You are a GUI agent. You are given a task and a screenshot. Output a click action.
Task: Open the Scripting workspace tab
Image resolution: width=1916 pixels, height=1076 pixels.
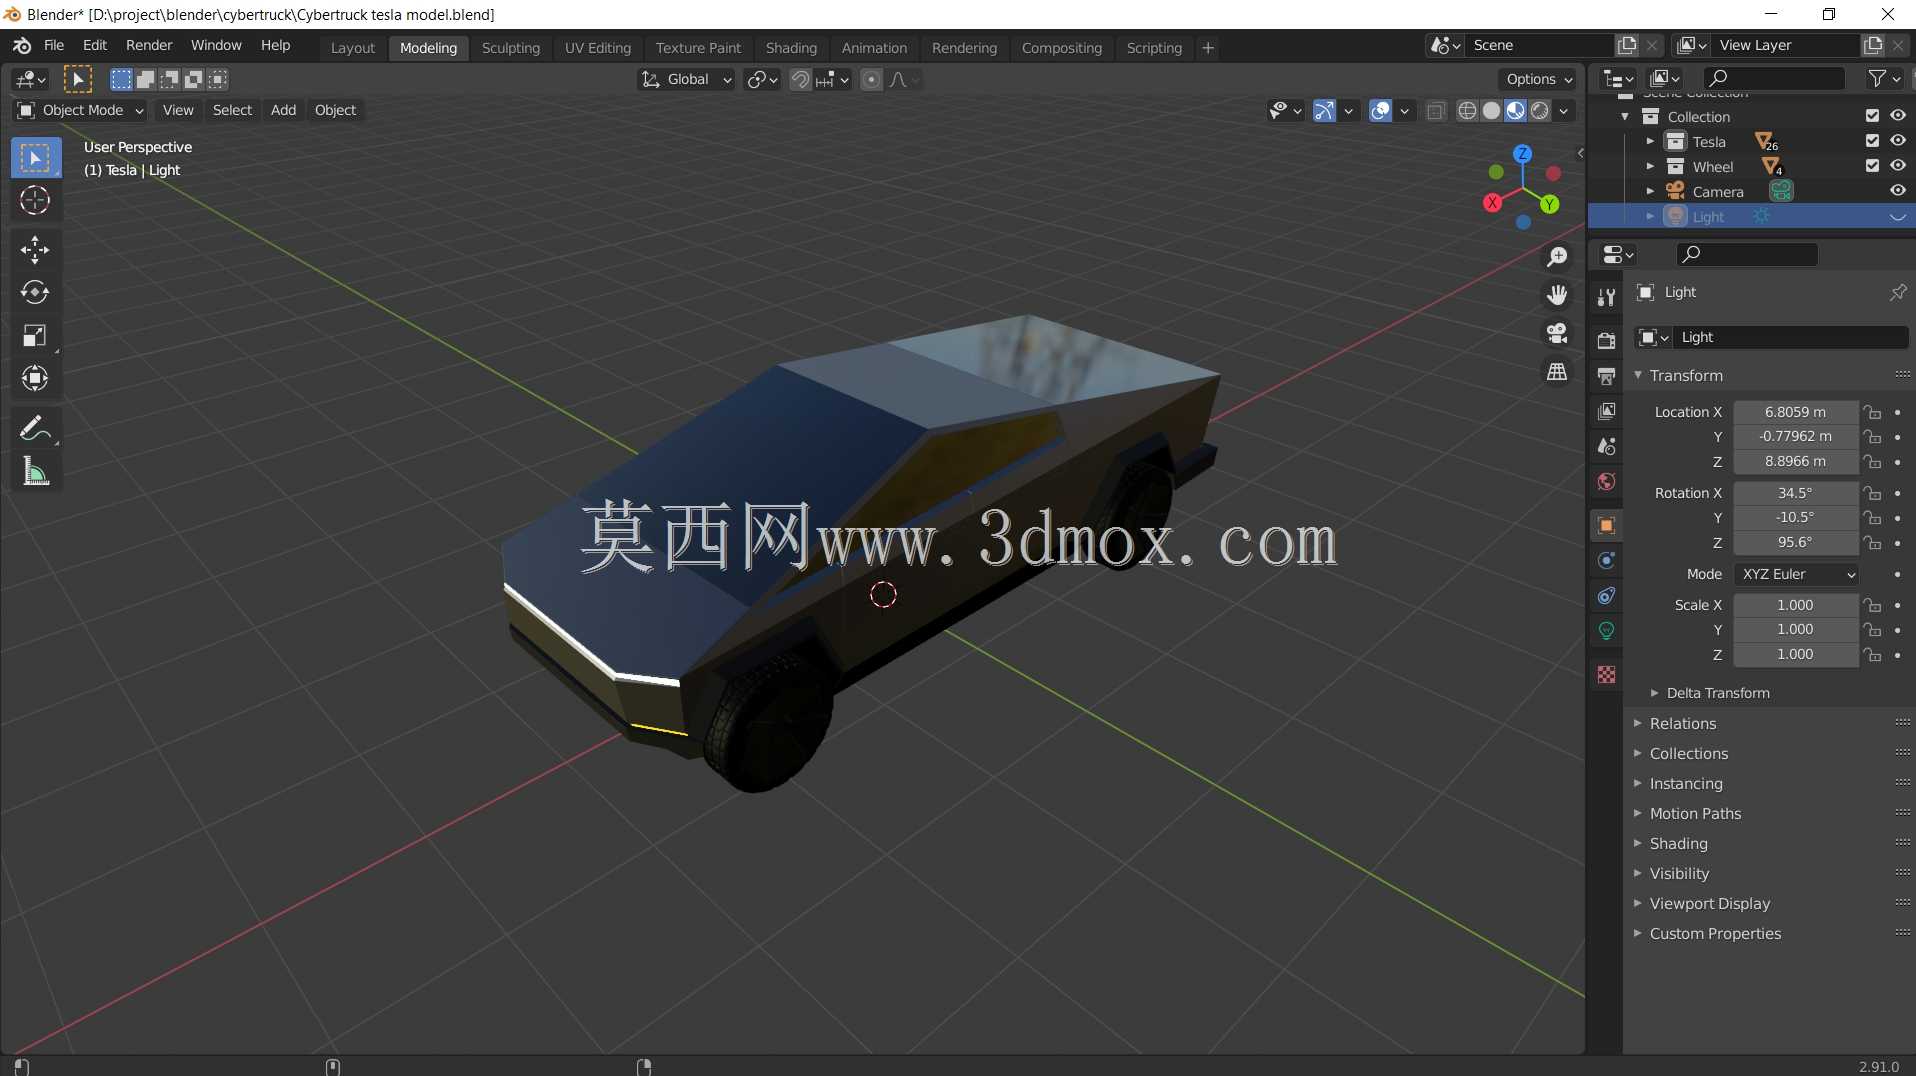point(1154,48)
